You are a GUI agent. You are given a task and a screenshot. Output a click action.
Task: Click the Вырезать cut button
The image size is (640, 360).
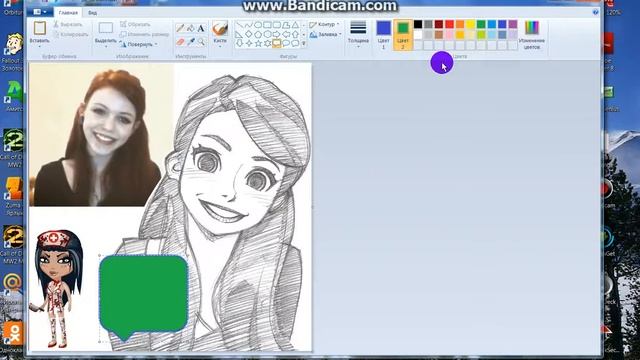coord(68,24)
